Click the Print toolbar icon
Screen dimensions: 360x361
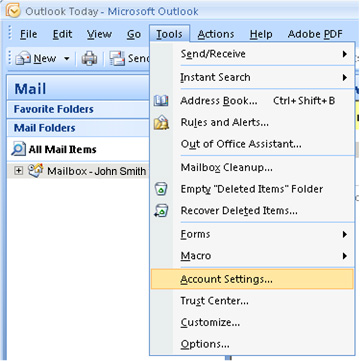pos(89,59)
